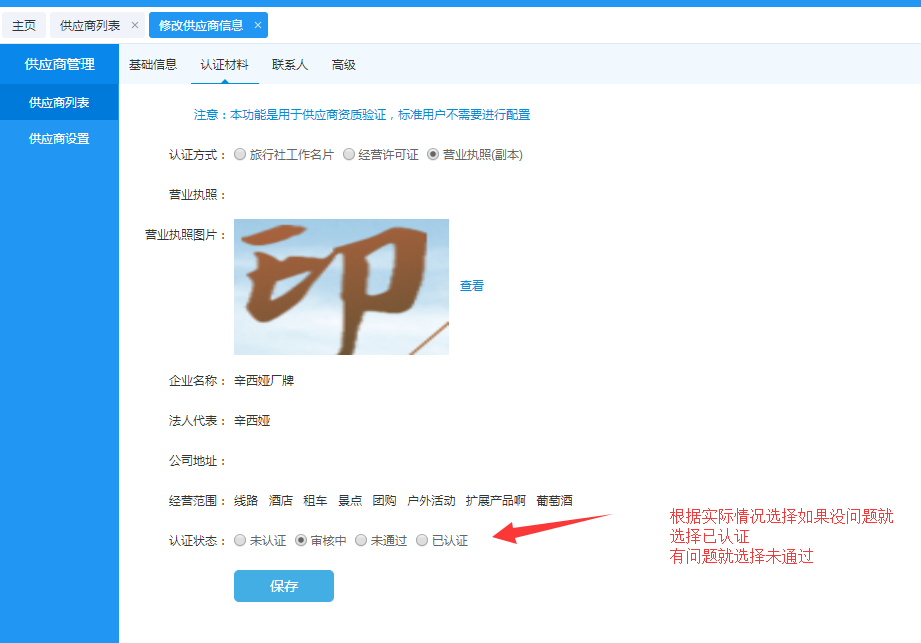Close the 修改供应商信息 tab
This screenshot has width=921, height=643.
(257, 25)
